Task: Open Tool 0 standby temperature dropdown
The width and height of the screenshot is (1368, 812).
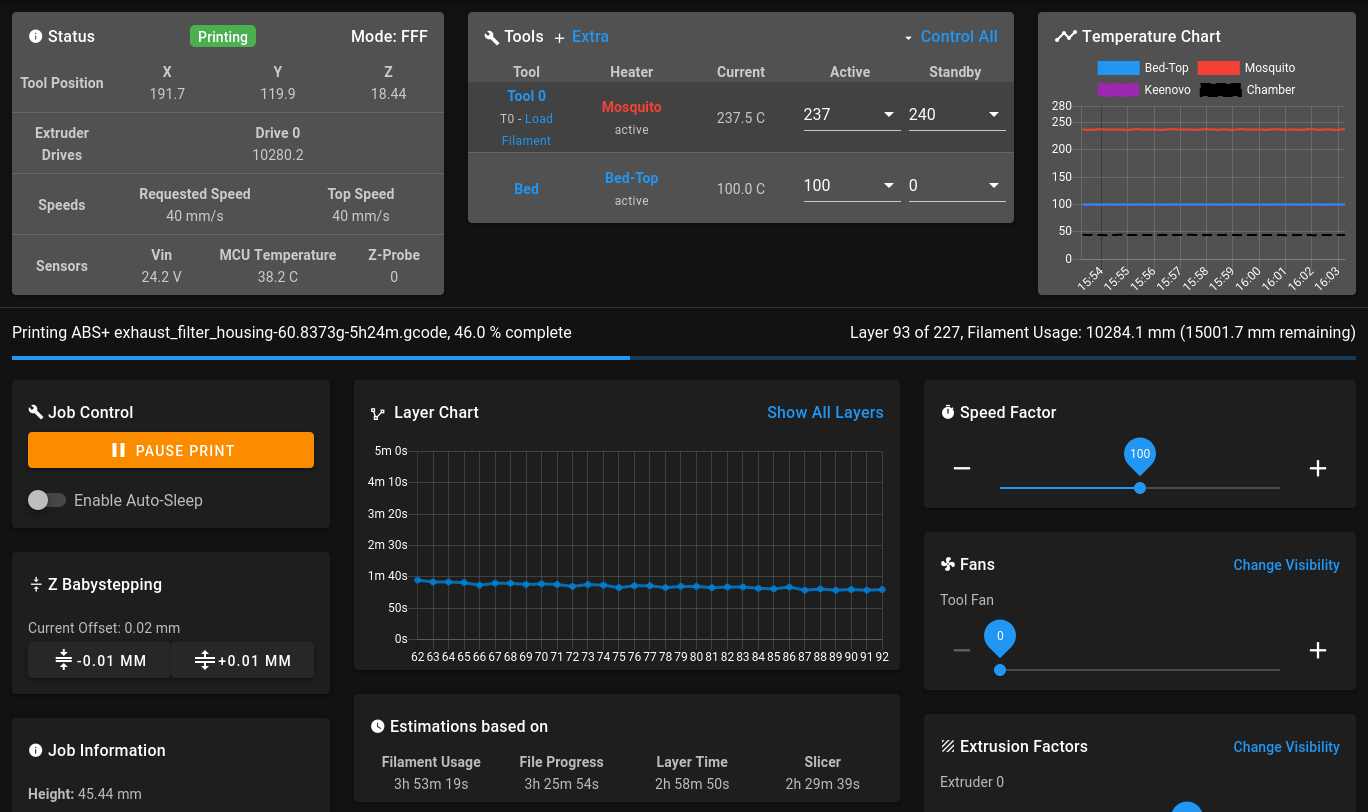Action: (994, 115)
